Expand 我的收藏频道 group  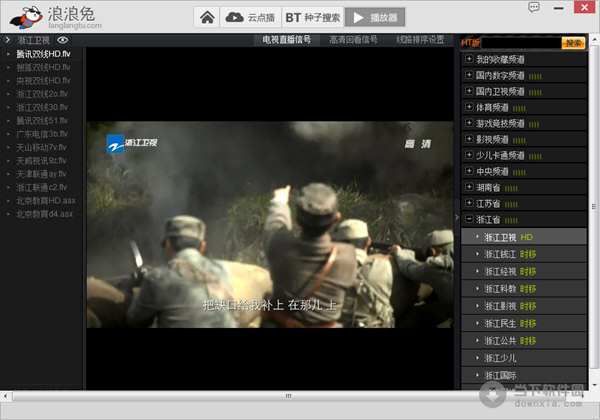[469, 59]
